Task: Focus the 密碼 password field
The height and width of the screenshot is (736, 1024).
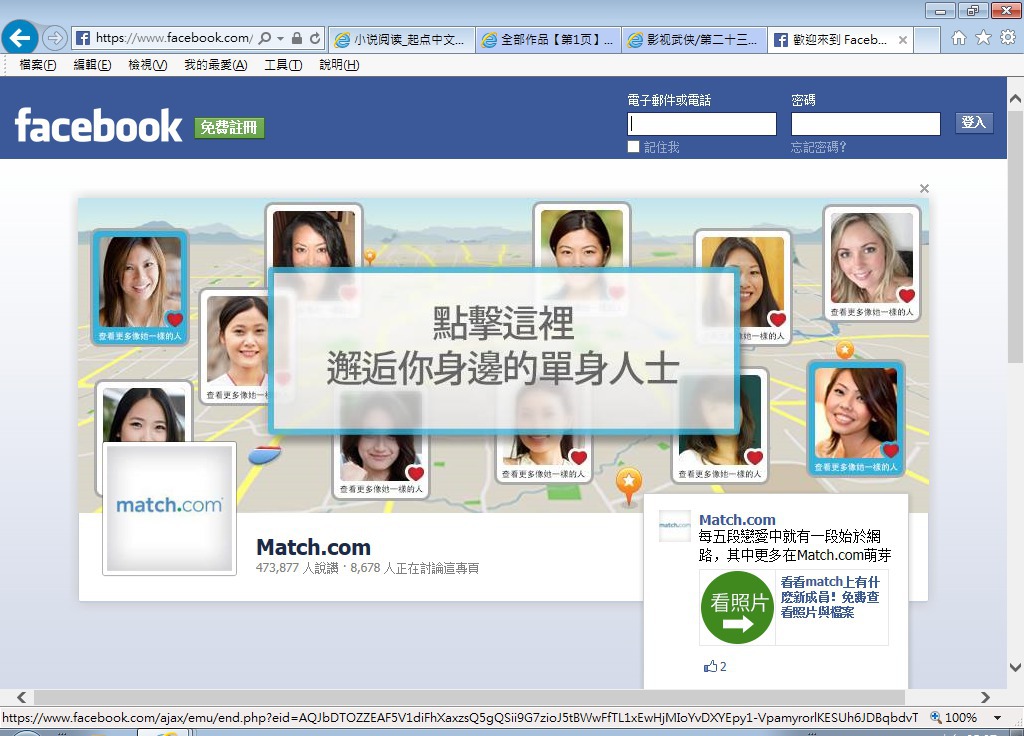Action: click(866, 123)
